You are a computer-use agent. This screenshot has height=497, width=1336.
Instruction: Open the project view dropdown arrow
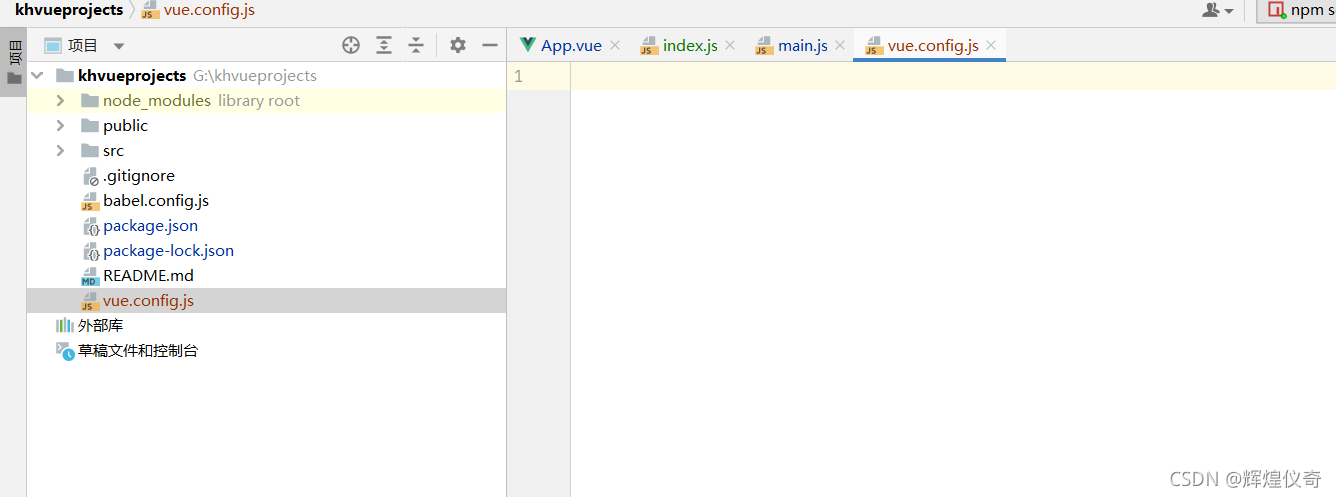click(x=119, y=46)
